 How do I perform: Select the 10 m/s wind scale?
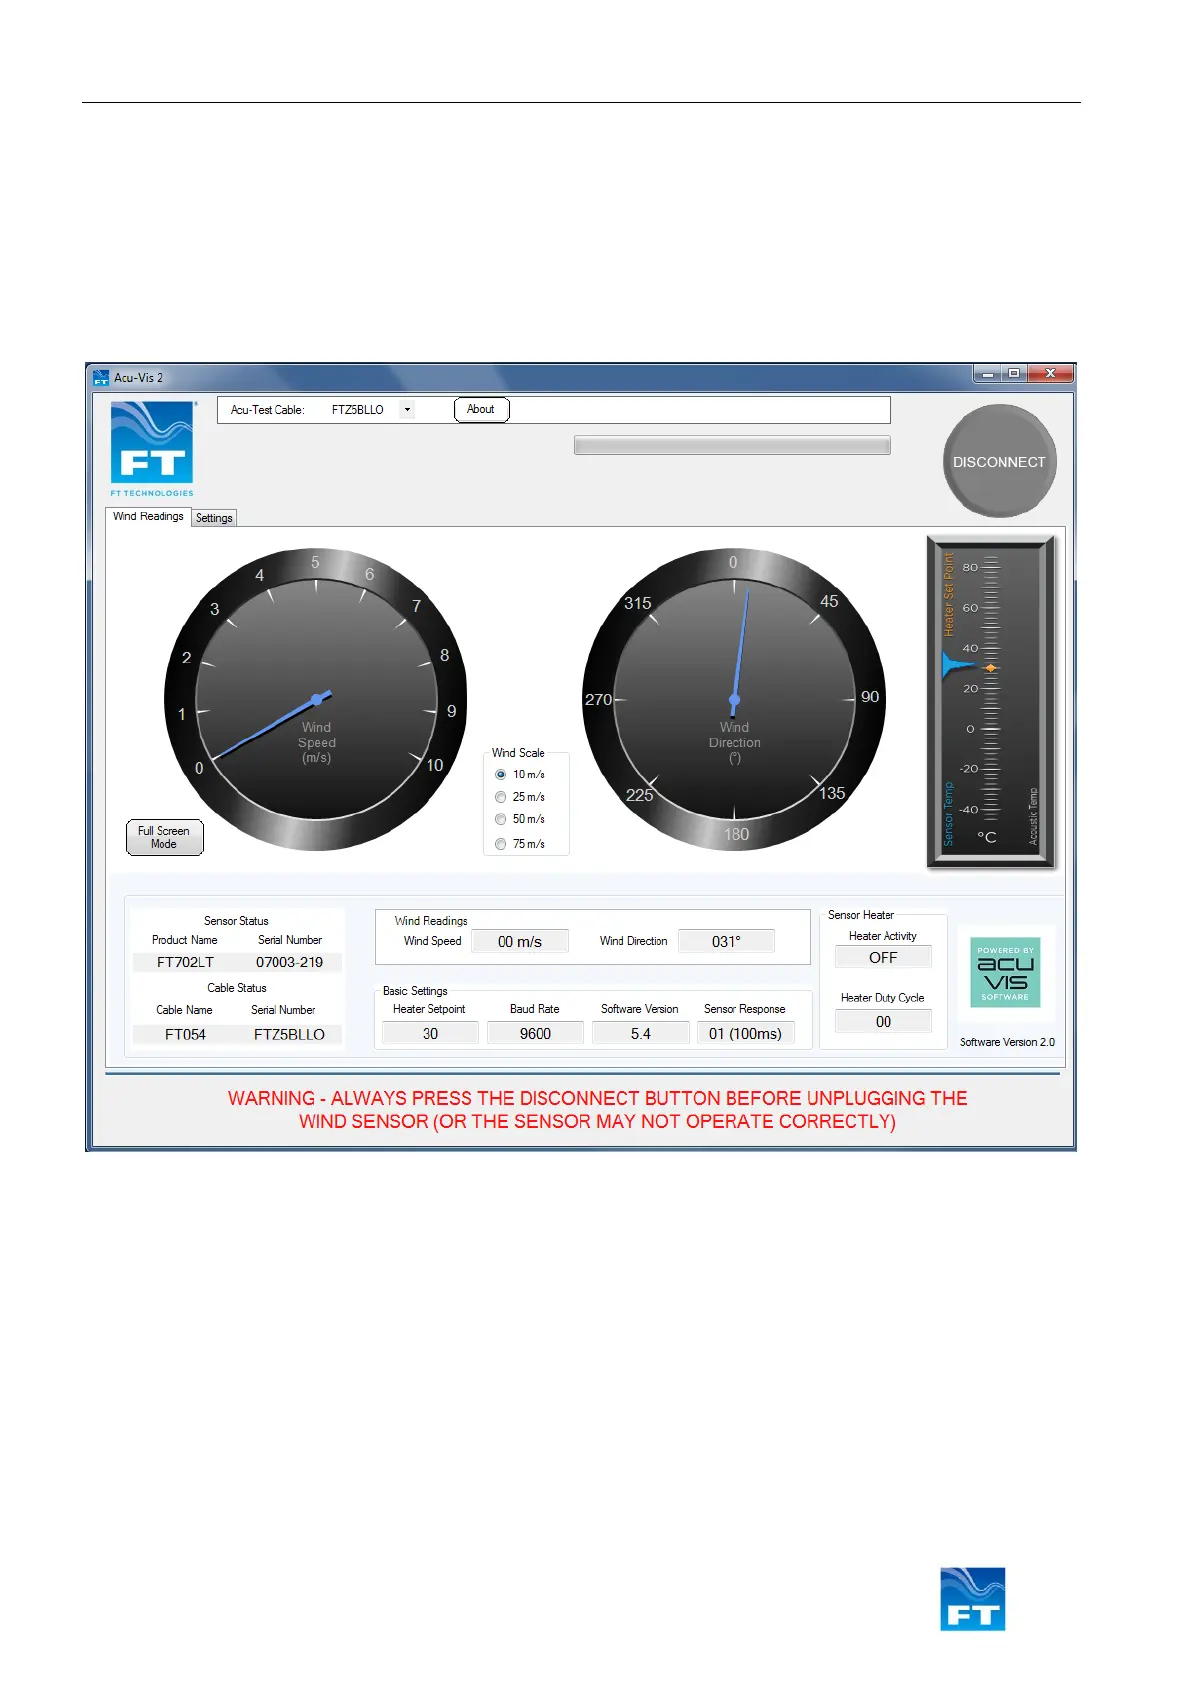(x=501, y=775)
